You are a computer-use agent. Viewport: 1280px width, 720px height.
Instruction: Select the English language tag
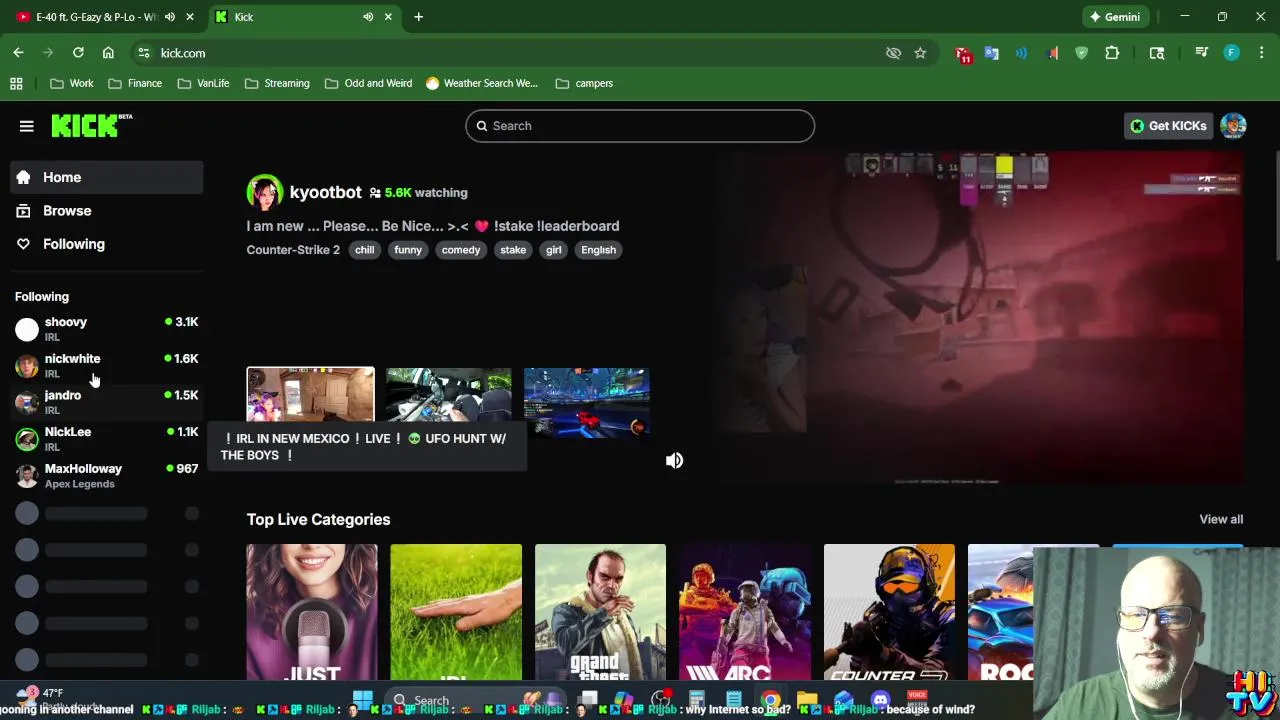pyautogui.click(x=598, y=250)
